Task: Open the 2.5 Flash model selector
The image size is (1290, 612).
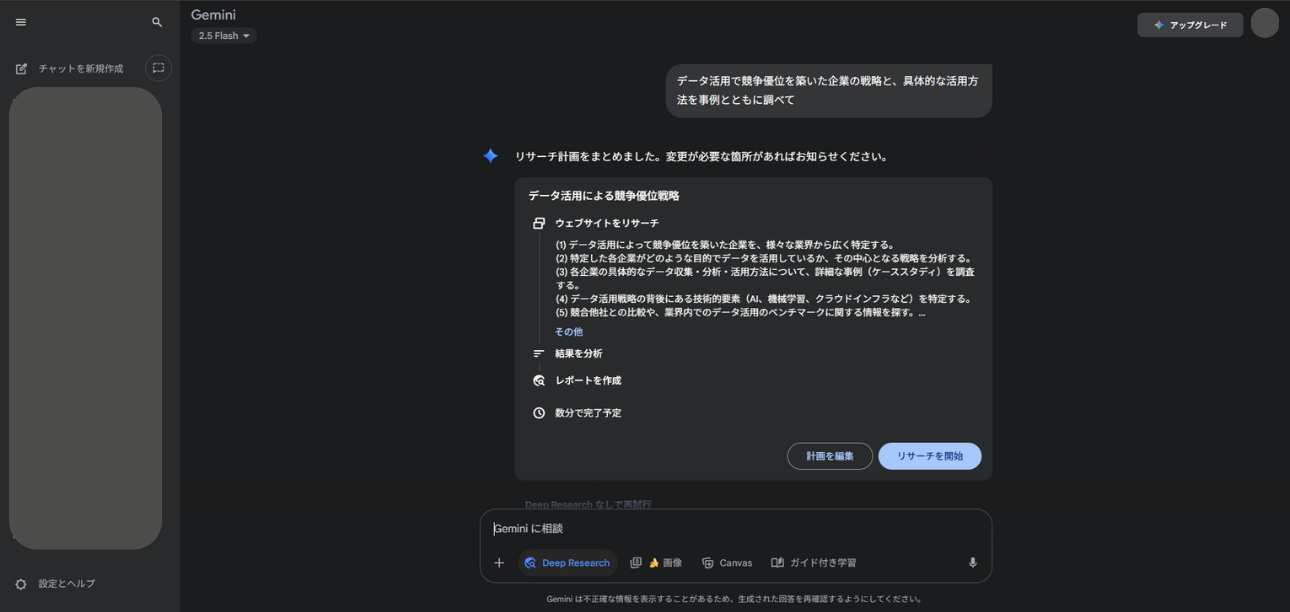Action: coord(222,35)
